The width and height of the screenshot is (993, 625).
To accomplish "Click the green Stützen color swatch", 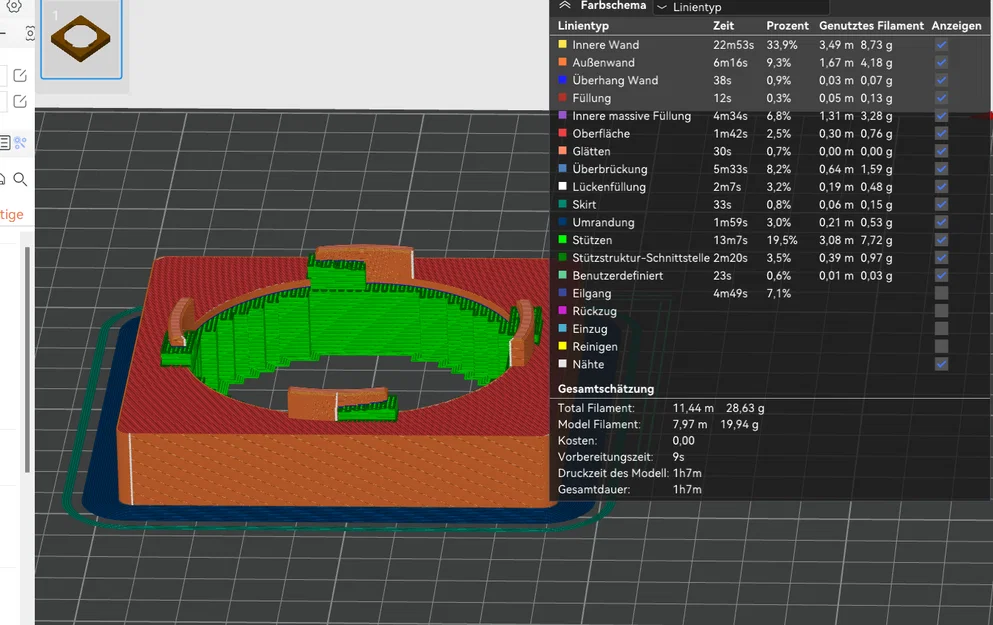I will tap(562, 239).
